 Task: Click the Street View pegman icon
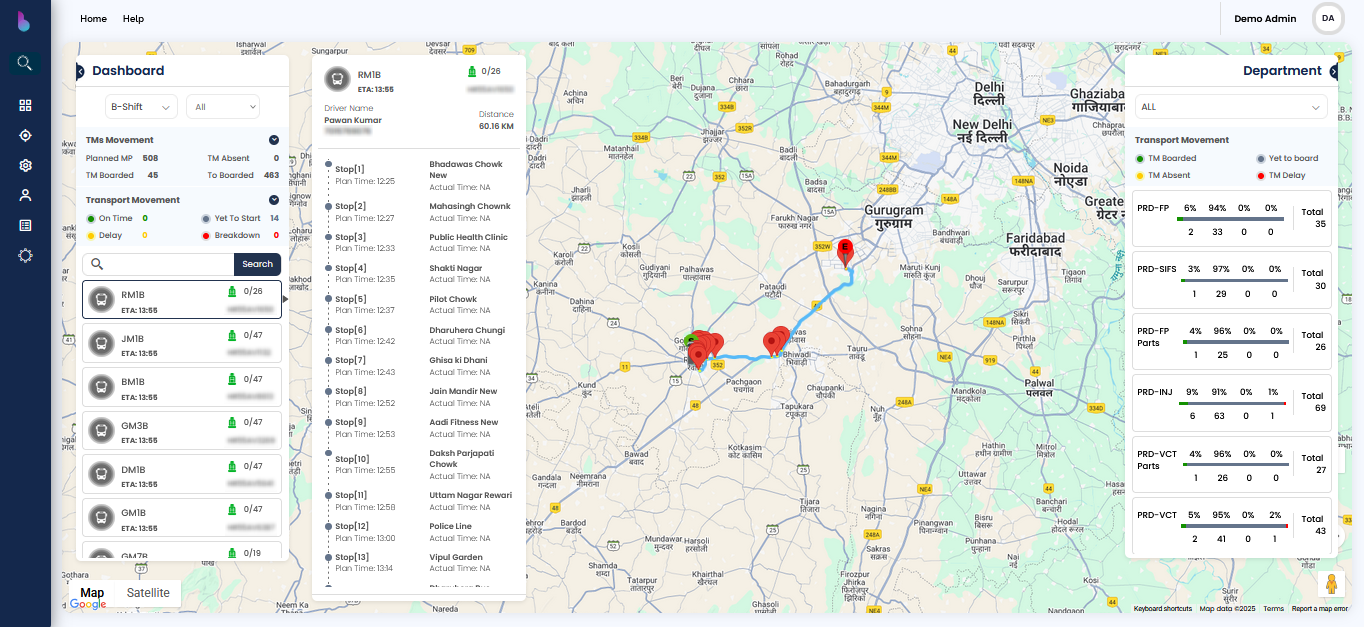coord(1330,584)
